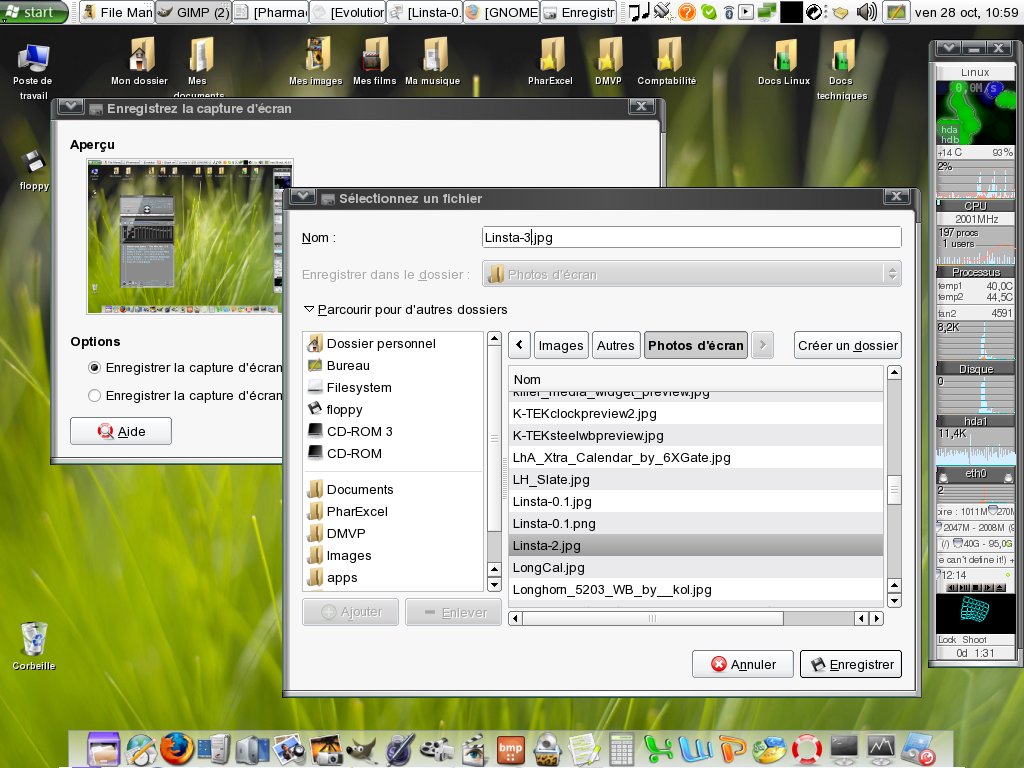The height and width of the screenshot is (768, 1024).
Task: Sort files by the 'Nom' column header
Action: tap(696, 379)
